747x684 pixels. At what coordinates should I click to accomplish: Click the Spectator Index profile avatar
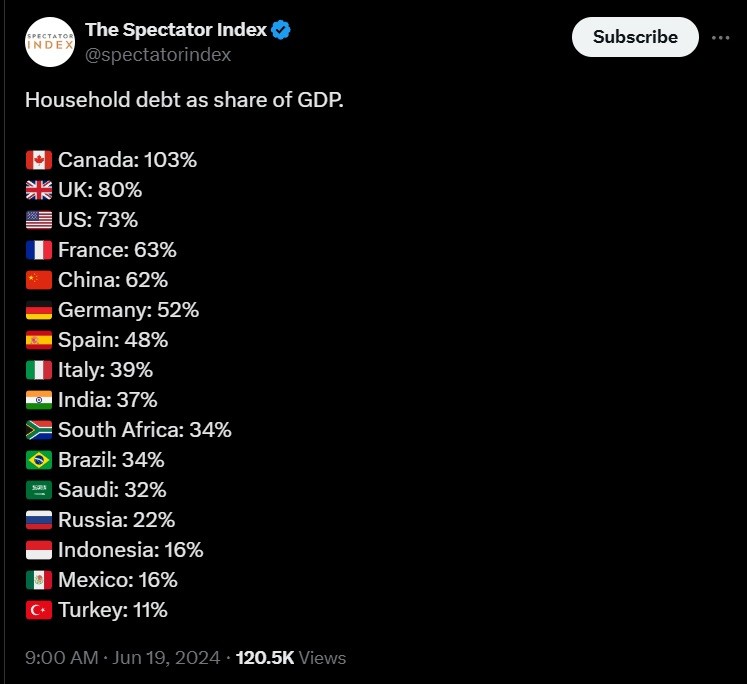tap(50, 41)
